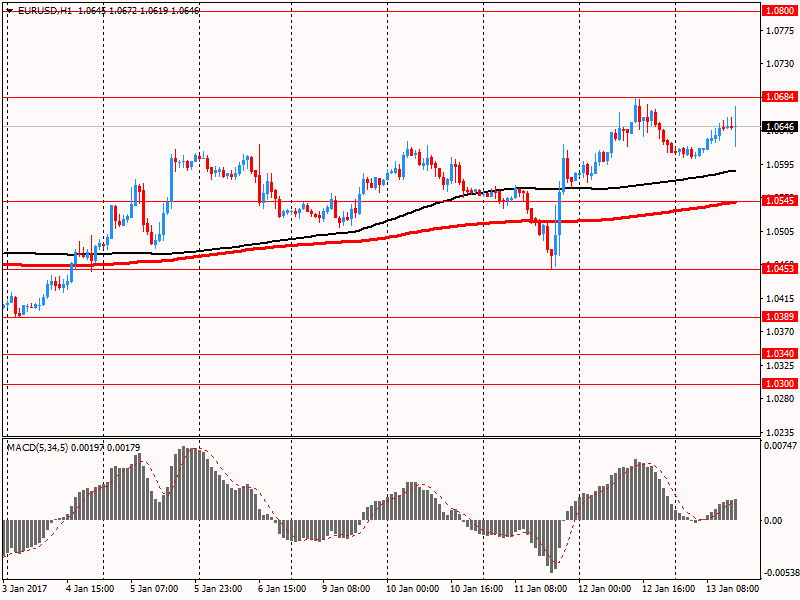
Task: Click the triangle icon beside EURUSD,H1
Action: [10, 11]
